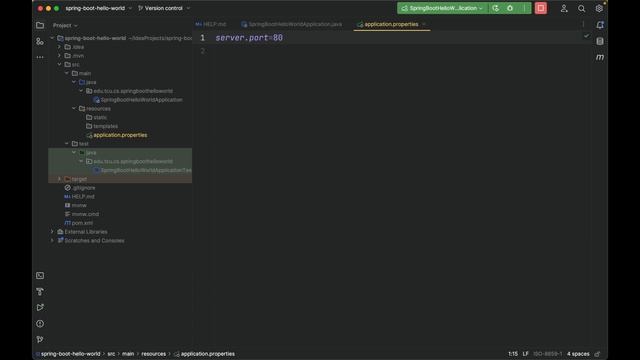
Task: Select application.properties in project tree
Action: 120,135
